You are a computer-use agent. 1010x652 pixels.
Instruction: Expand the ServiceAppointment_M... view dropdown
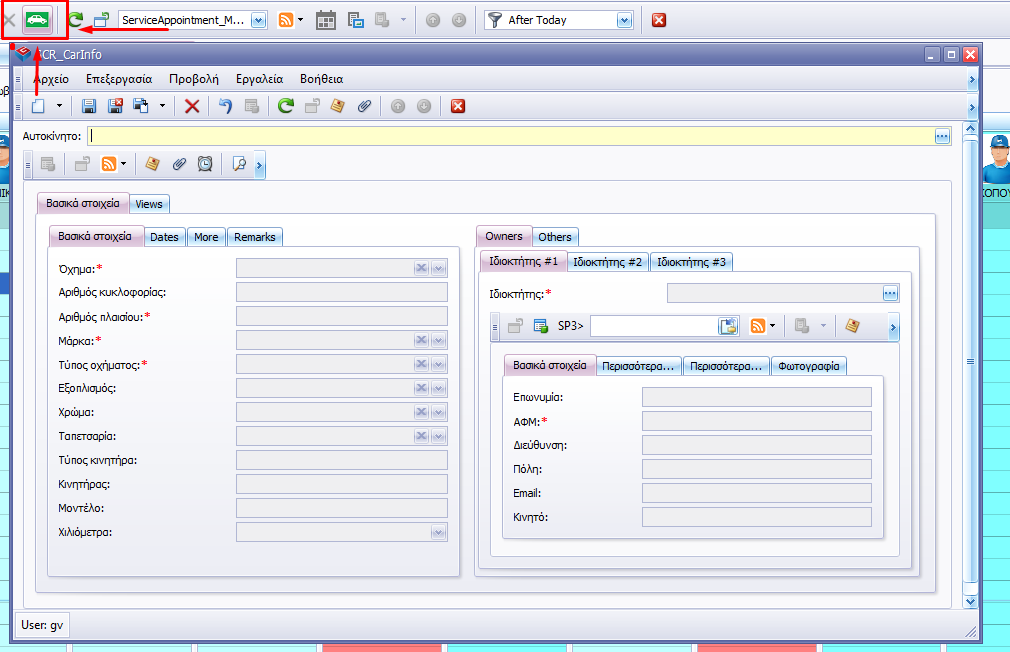click(x=258, y=20)
